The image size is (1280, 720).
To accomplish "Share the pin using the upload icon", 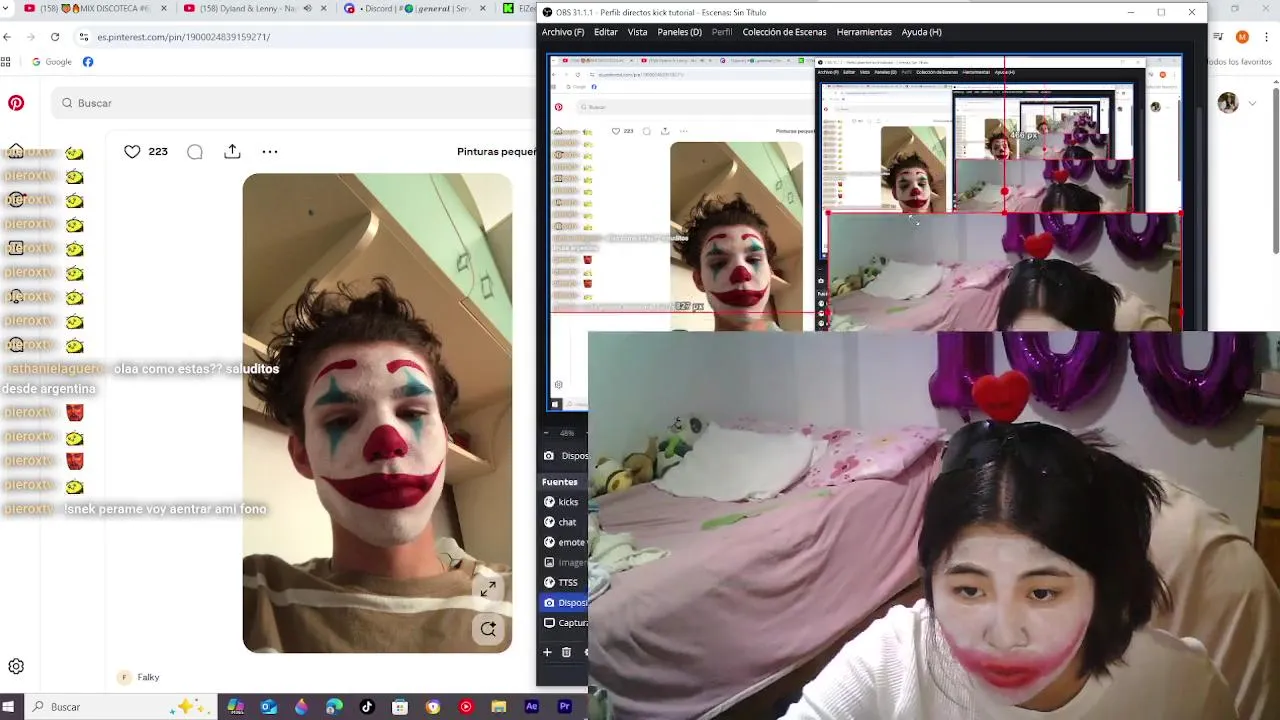I will (232, 151).
